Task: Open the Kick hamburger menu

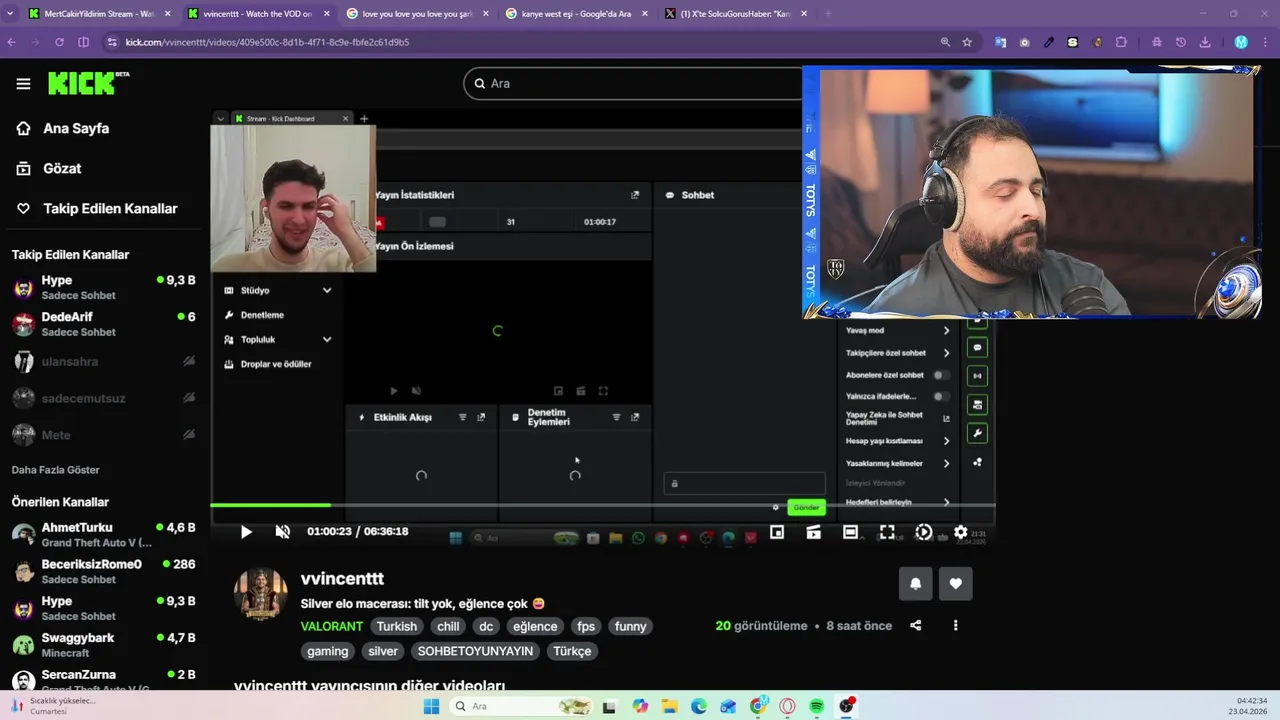Action: (23, 84)
